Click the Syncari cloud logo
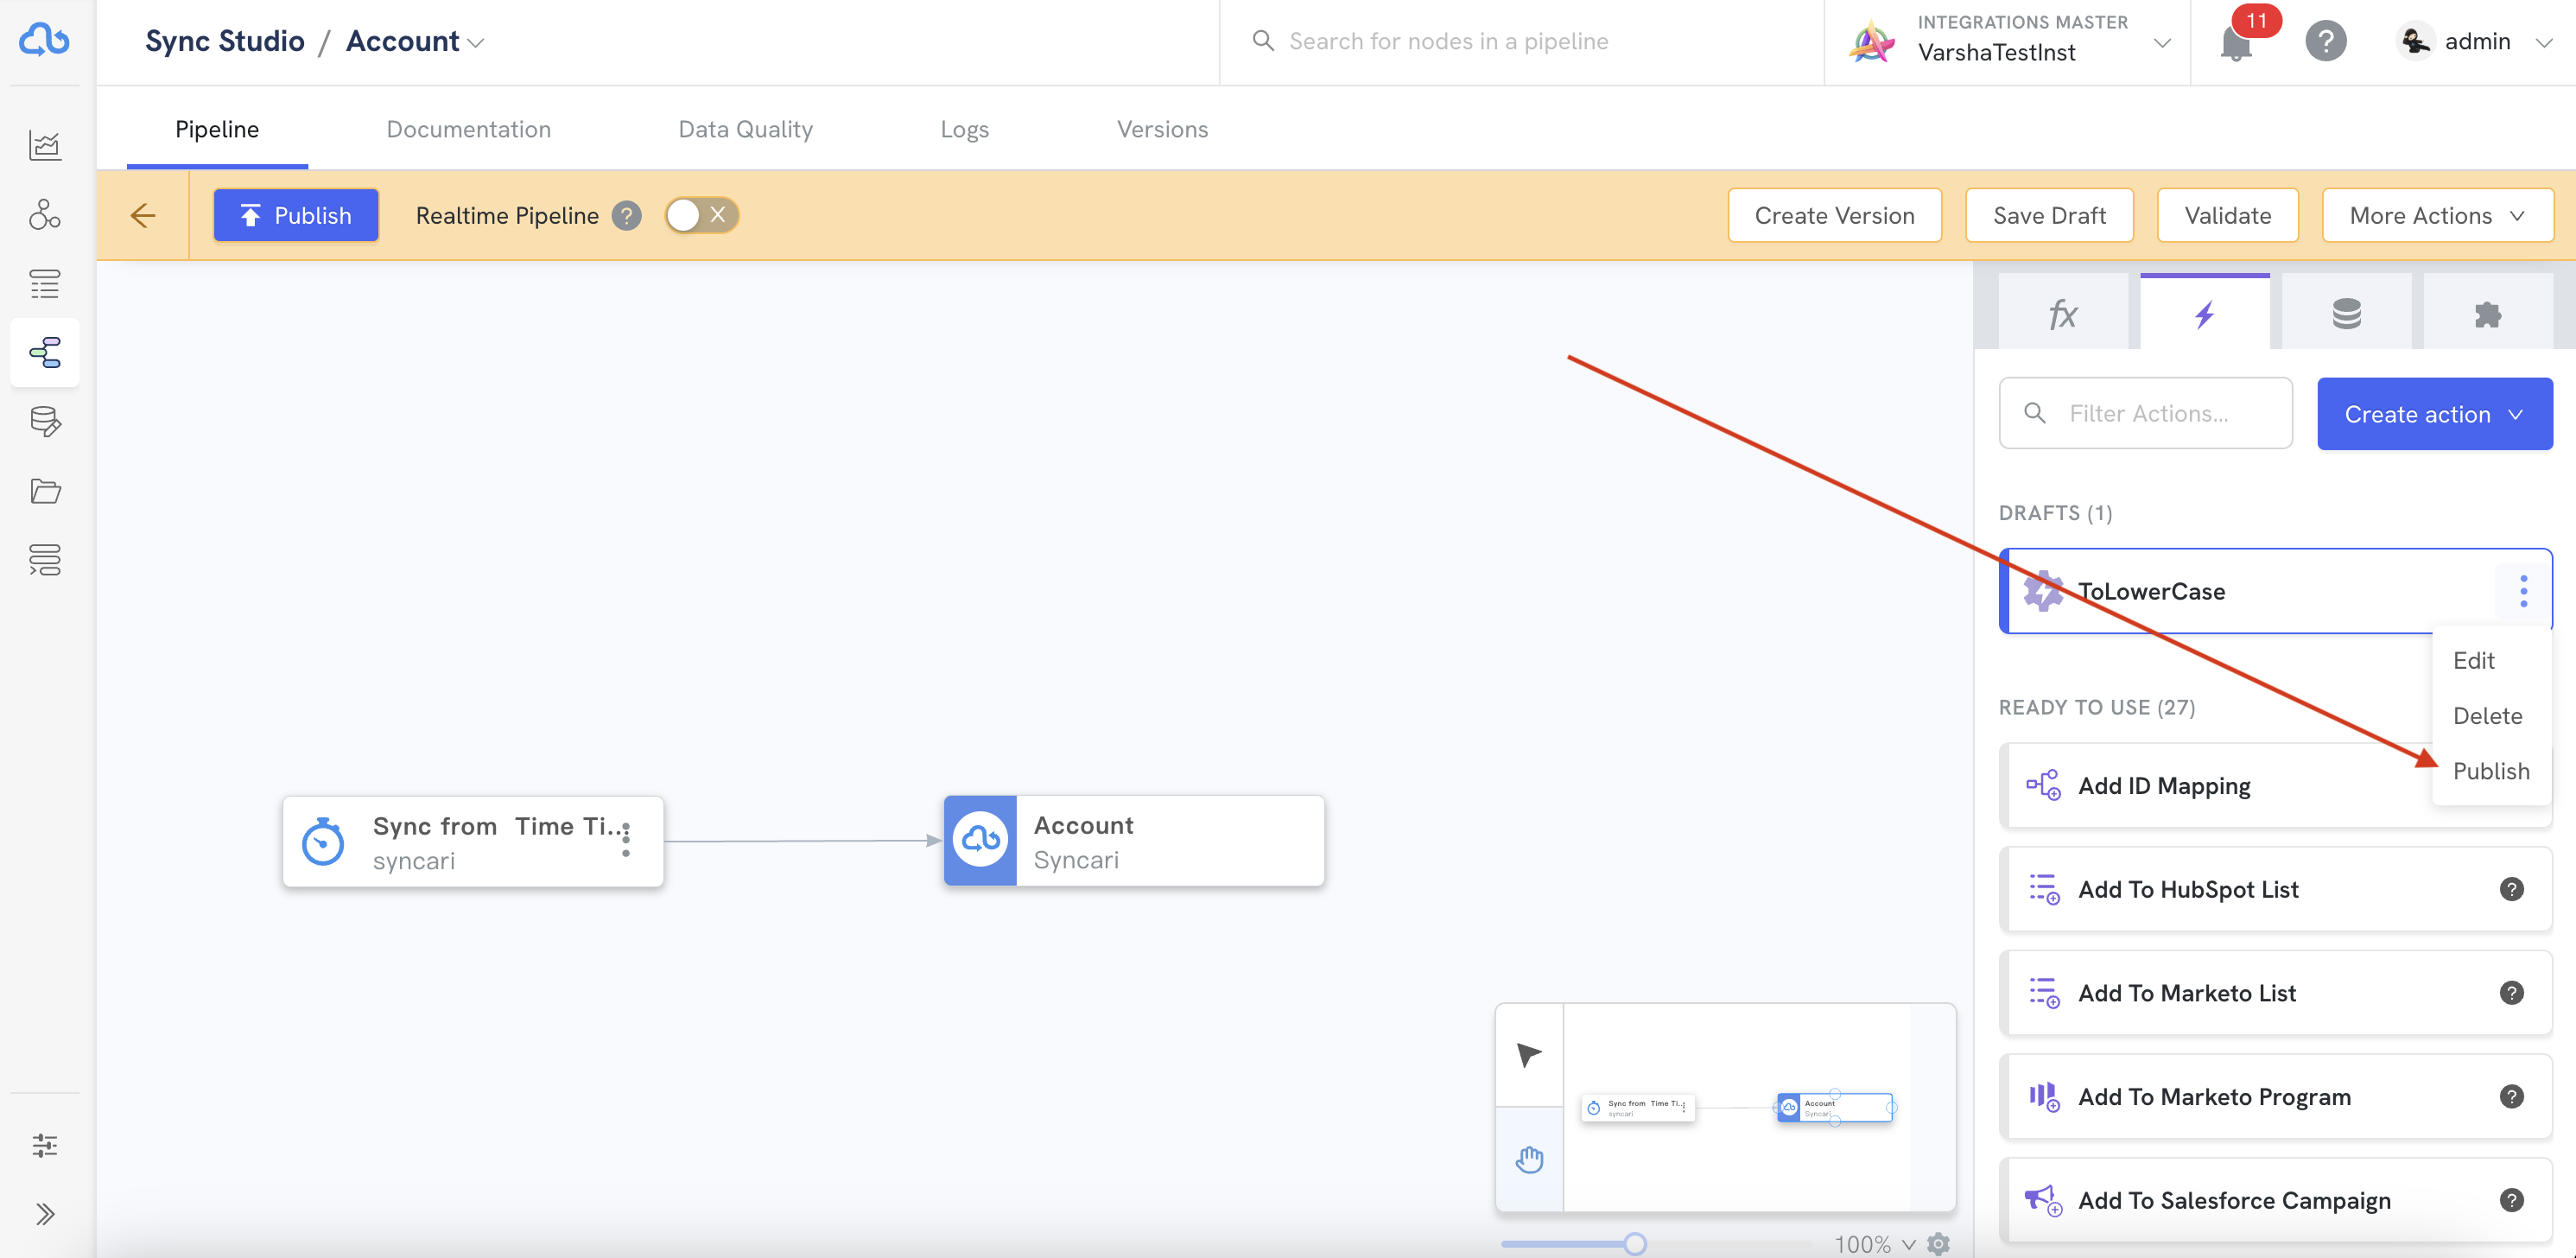 (x=45, y=41)
